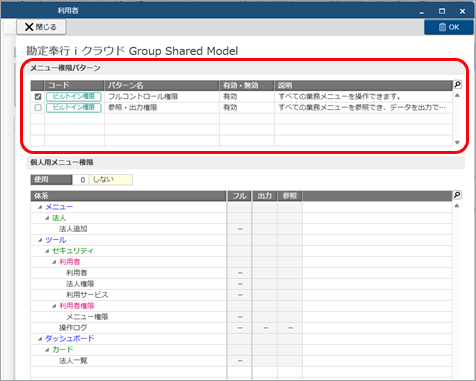Click the 説明 column header
This screenshot has height=381, width=476.
[x=364, y=85]
